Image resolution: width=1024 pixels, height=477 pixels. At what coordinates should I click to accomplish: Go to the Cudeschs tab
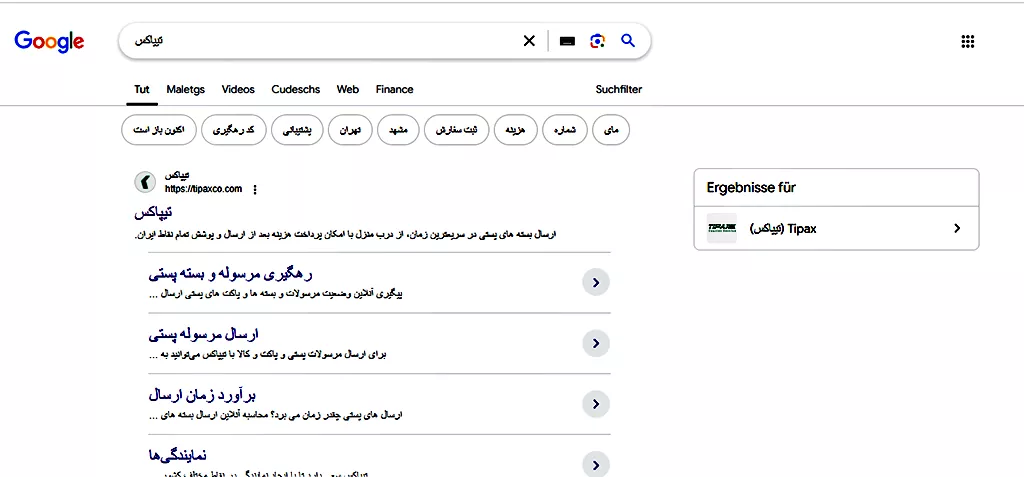pos(296,90)
